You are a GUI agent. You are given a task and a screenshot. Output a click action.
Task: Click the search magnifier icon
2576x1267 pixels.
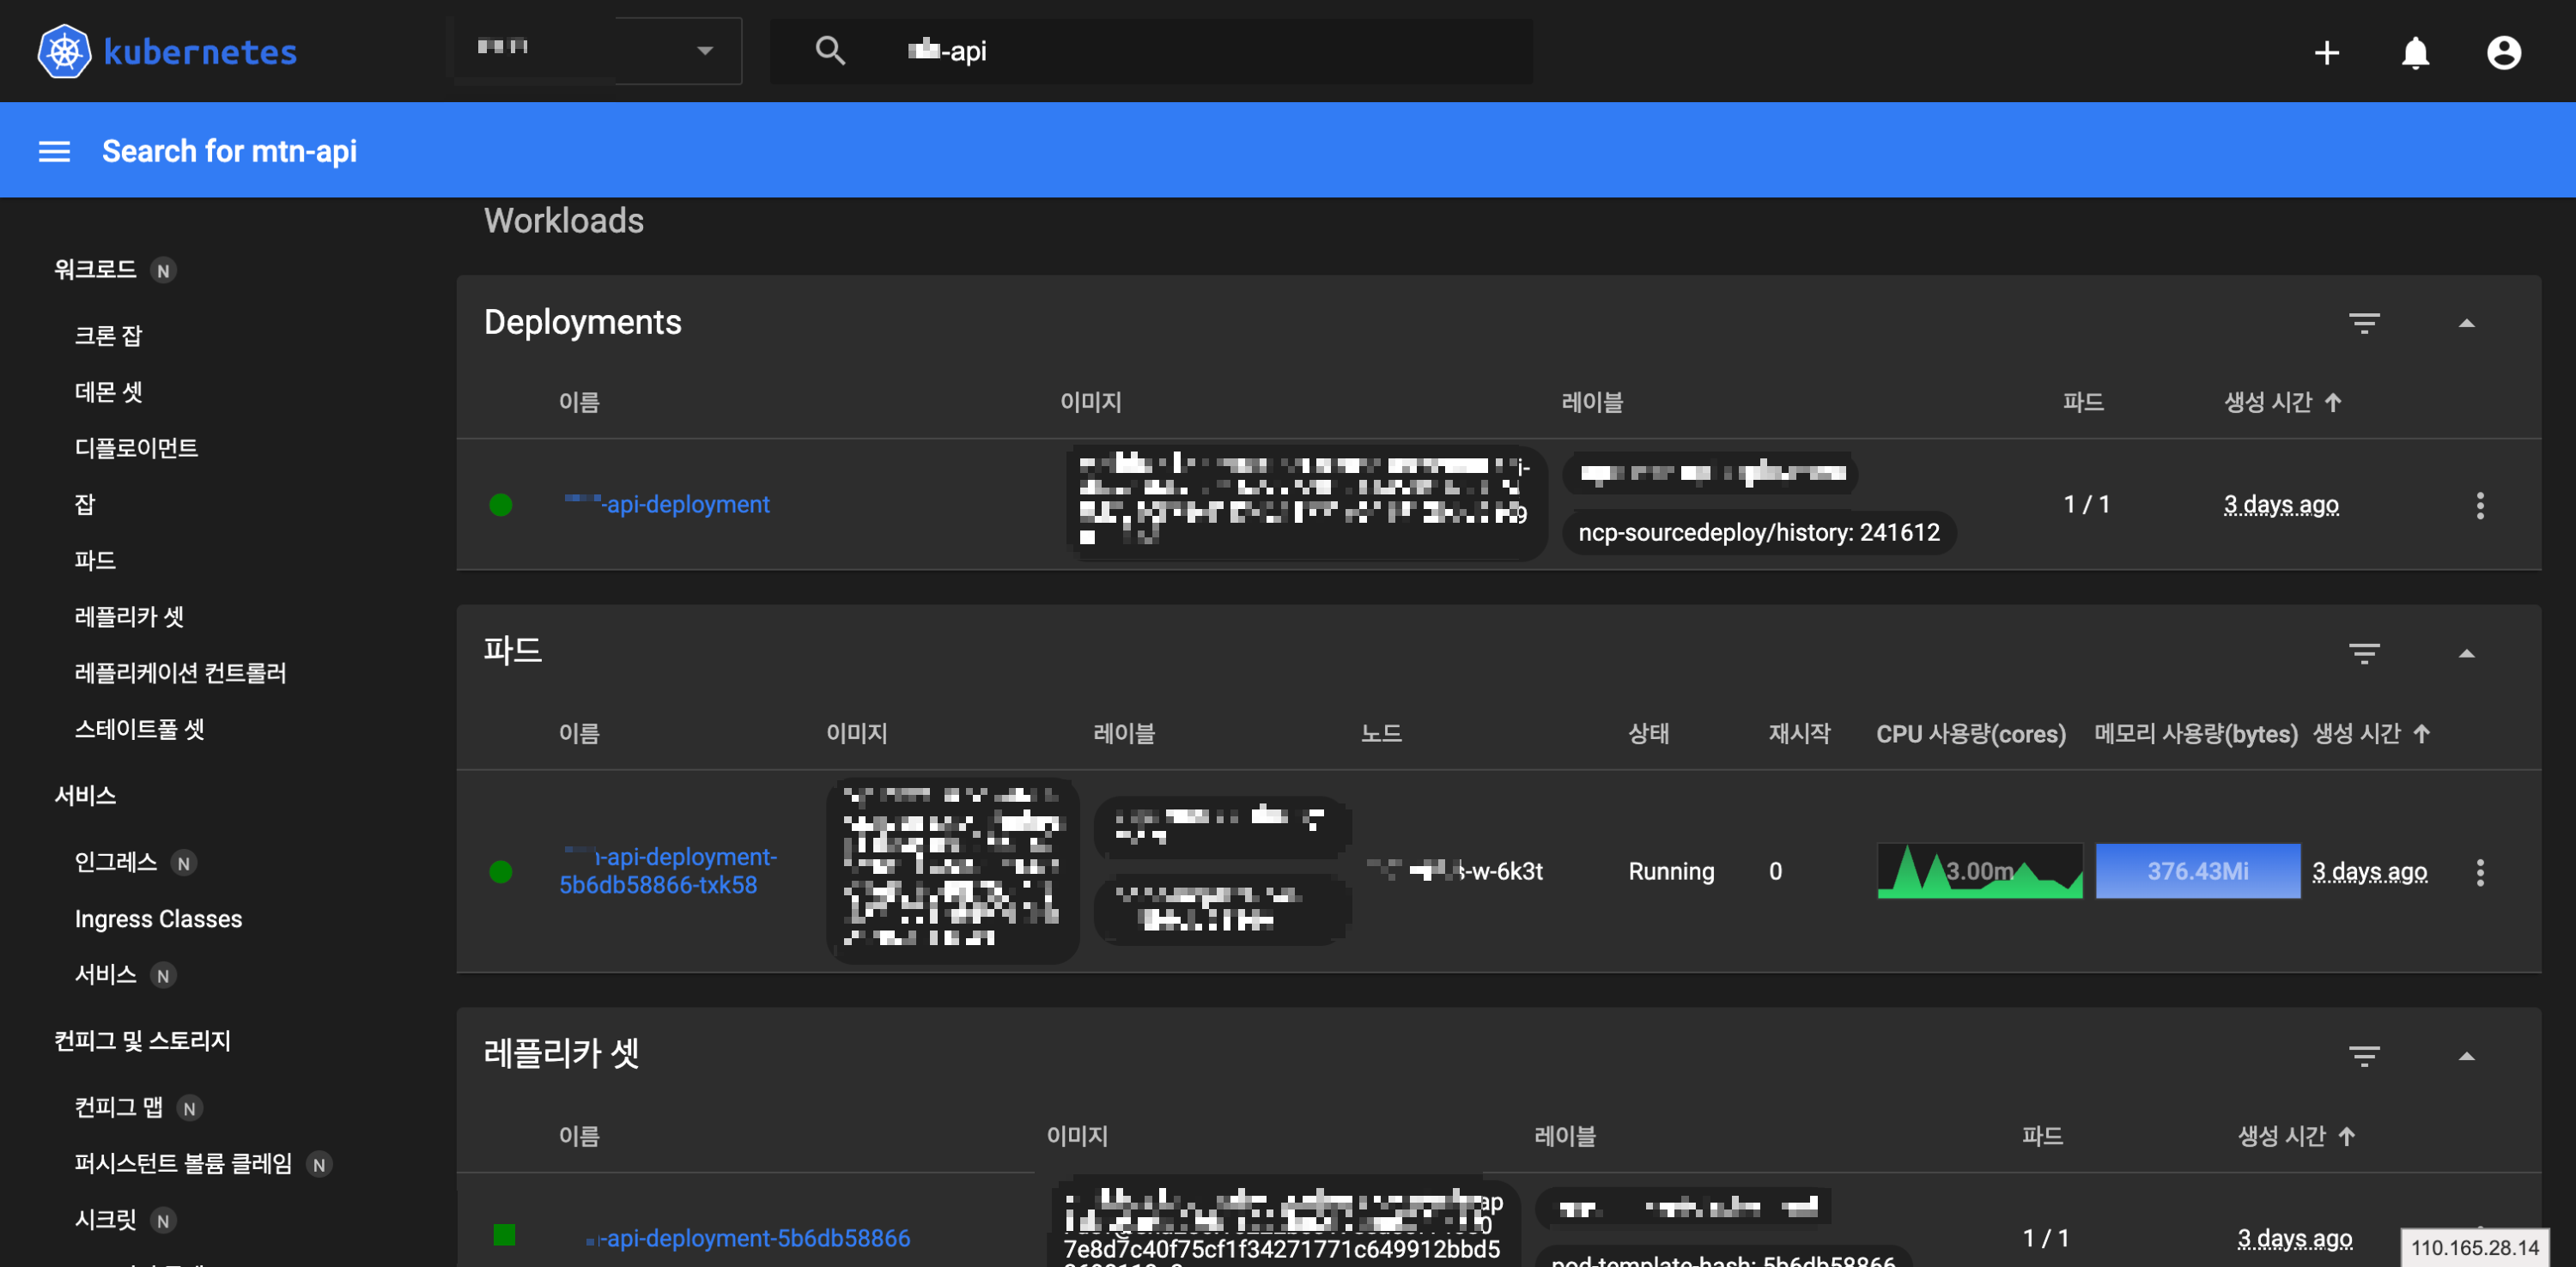point(830,51)
